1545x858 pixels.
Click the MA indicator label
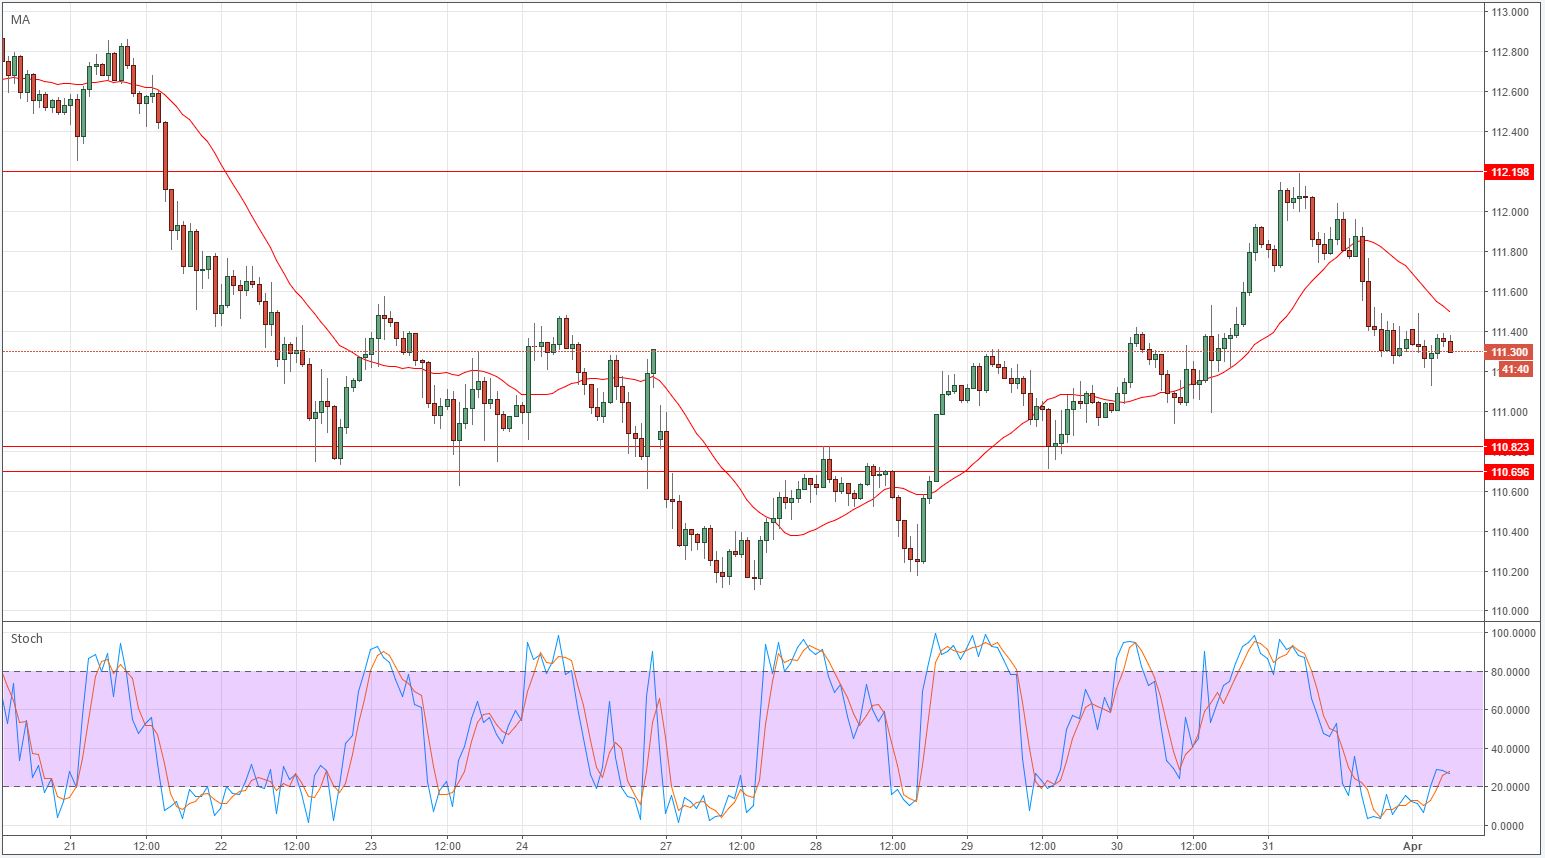[x=20, y=20]
